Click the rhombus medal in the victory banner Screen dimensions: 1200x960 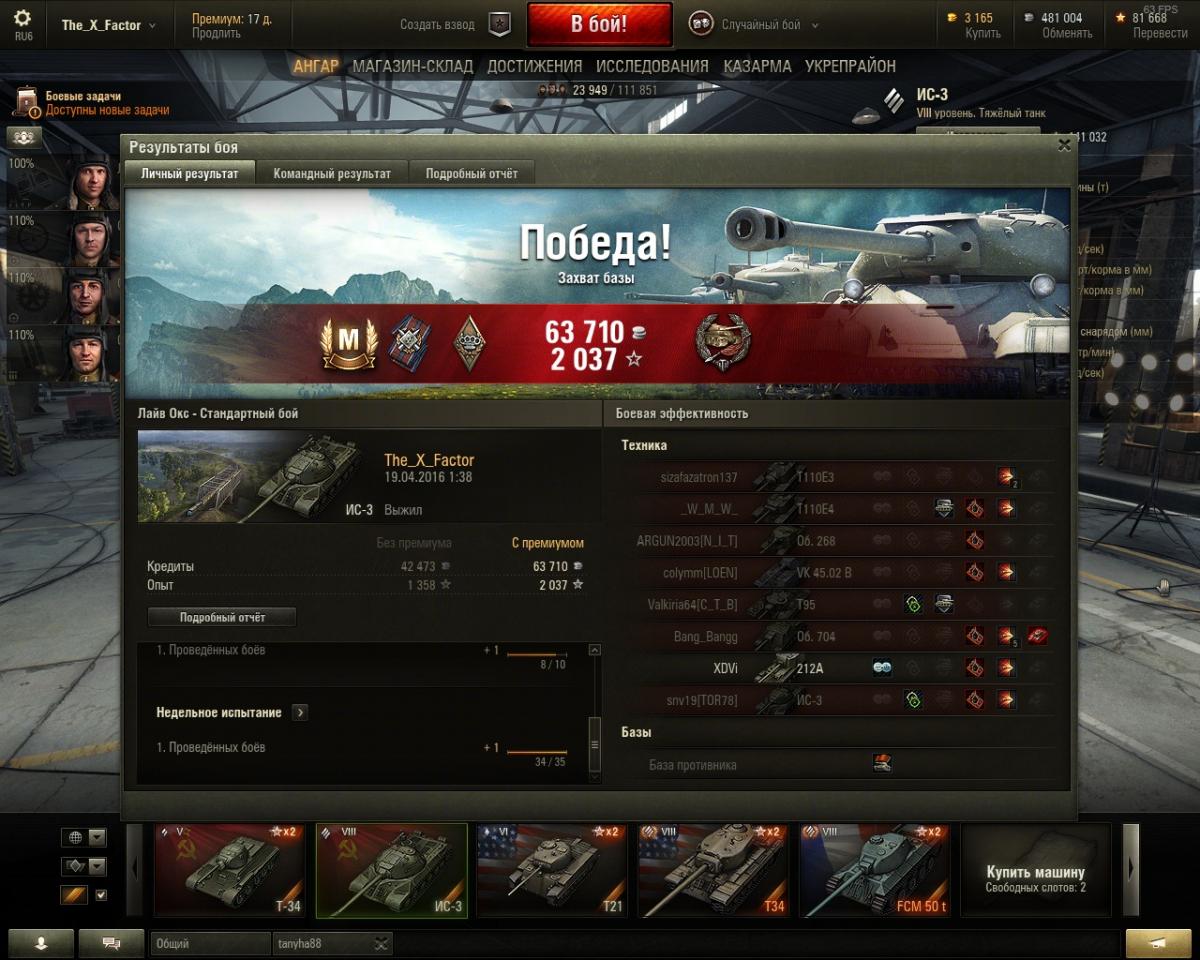point(468,342)
